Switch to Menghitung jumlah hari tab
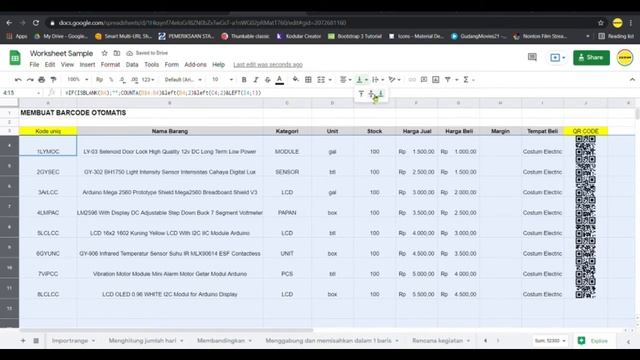 146,340
